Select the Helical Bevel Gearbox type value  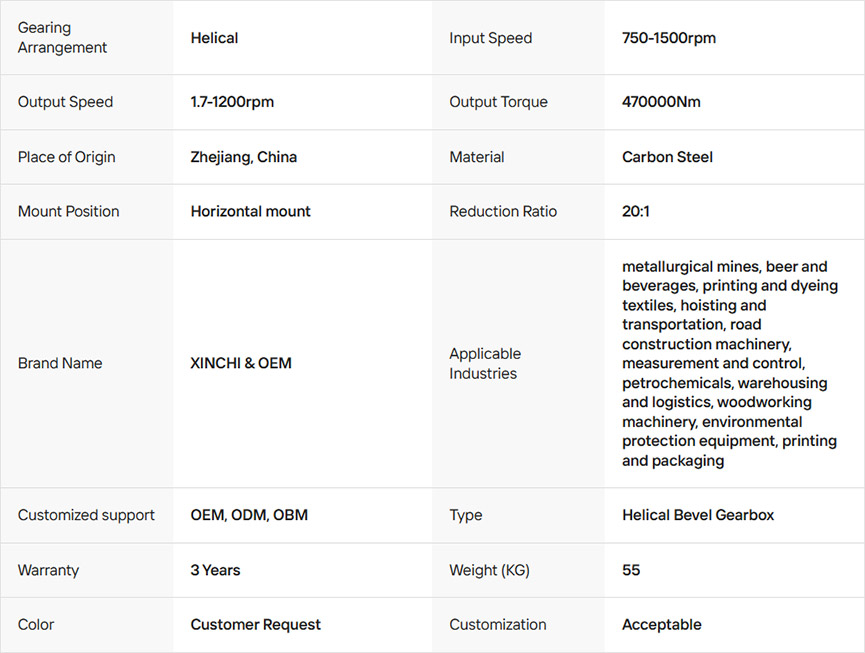point(698,515)
